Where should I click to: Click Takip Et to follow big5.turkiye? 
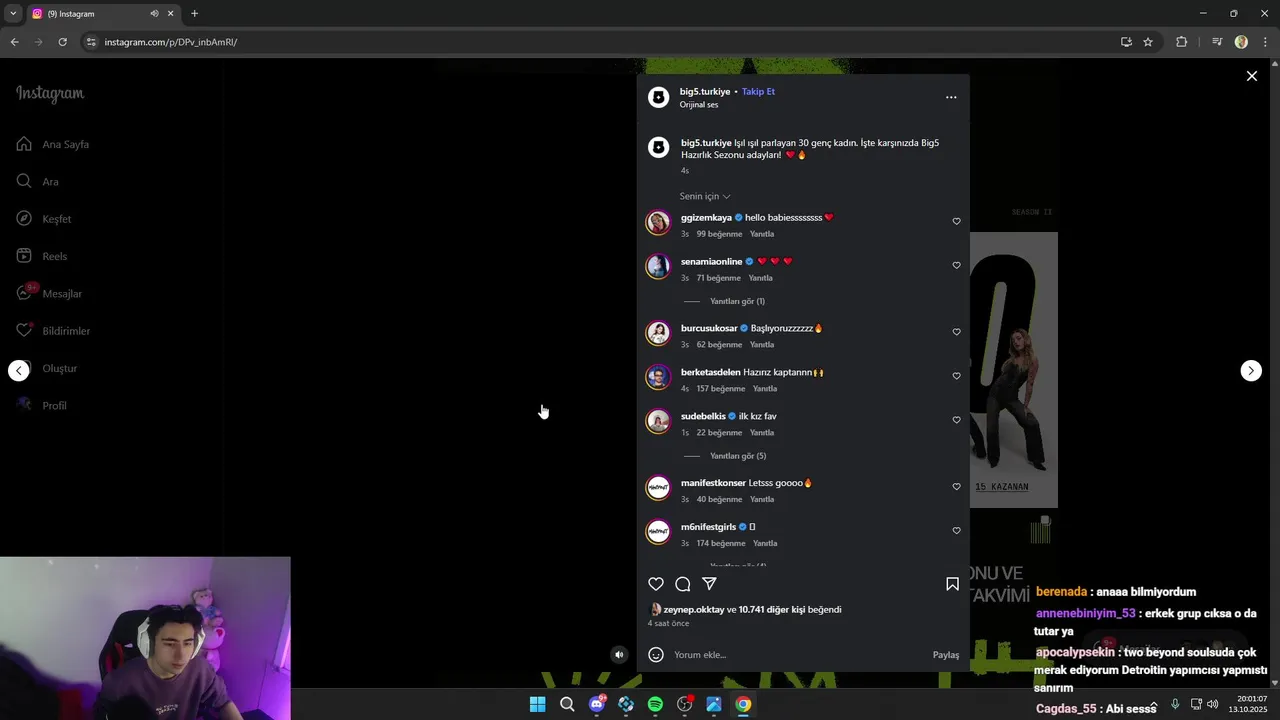[x=758, y=91]
